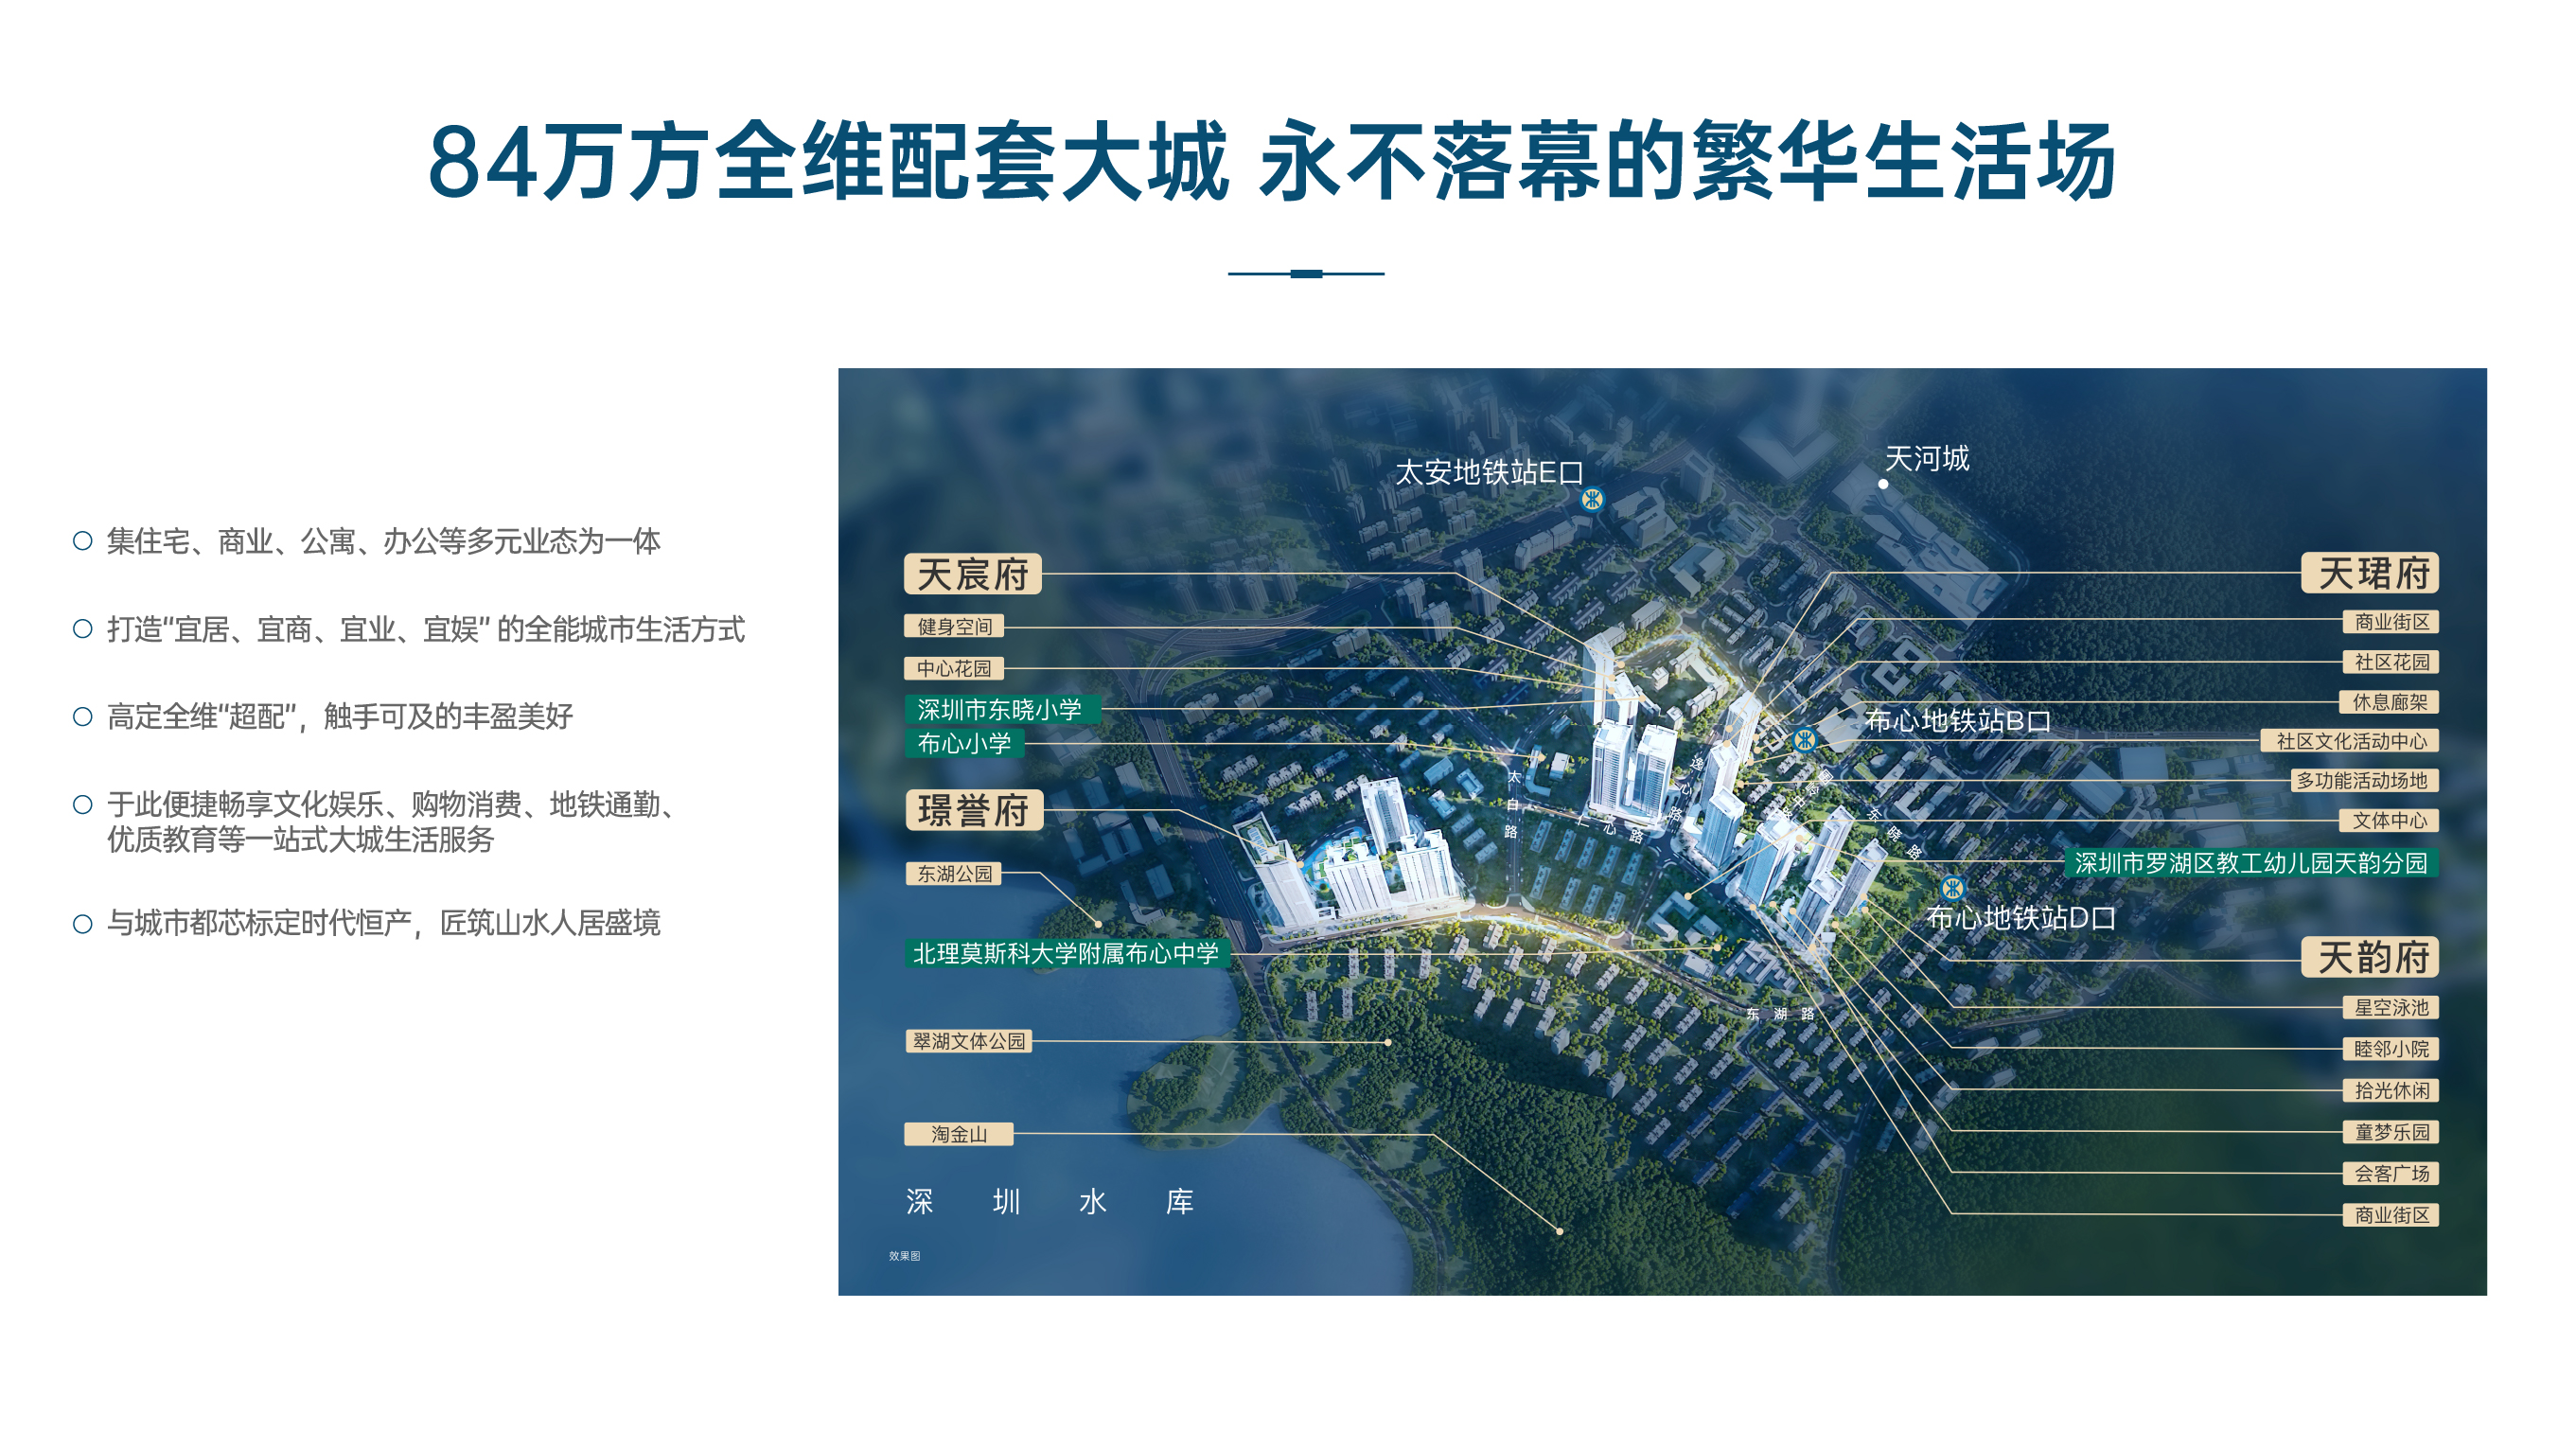Click the 璟誉府 project label
The width and height of the screenshot is (2576, 1450).
coord(974,810)
